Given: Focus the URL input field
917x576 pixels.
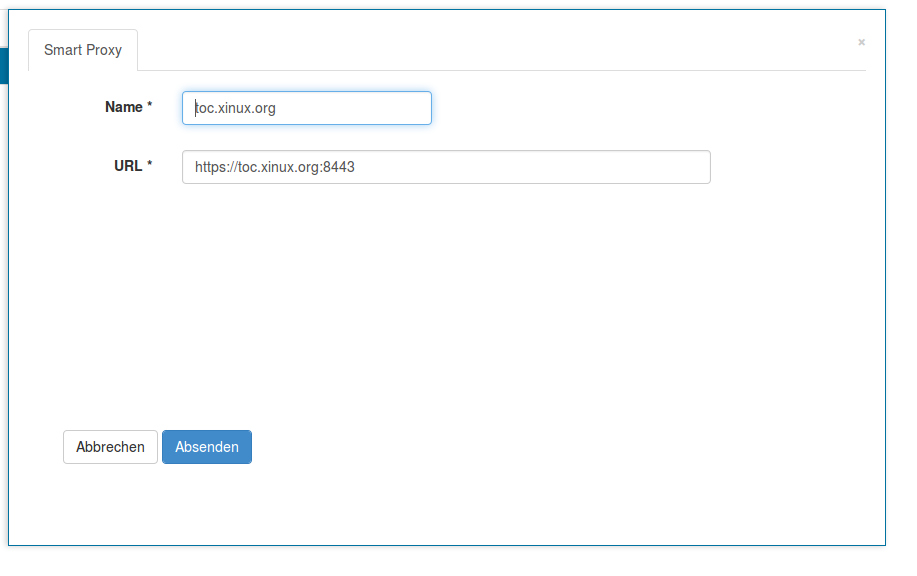Looking at the screenshot, I should coord(446,167).
